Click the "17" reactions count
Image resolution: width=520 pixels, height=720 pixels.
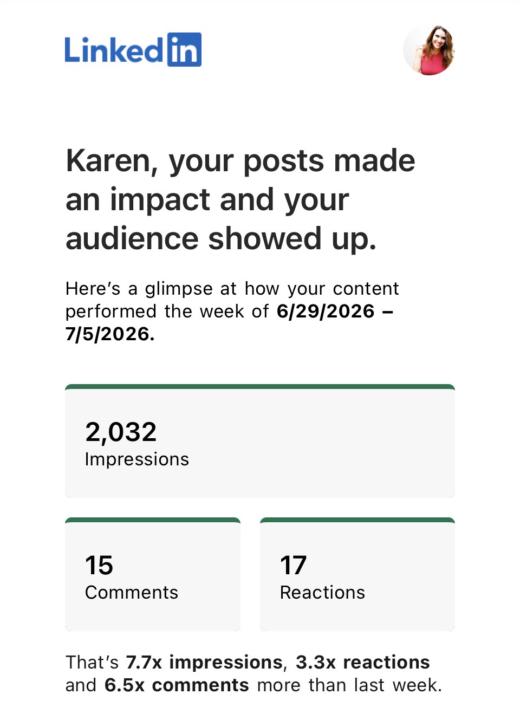pos(293,565)
